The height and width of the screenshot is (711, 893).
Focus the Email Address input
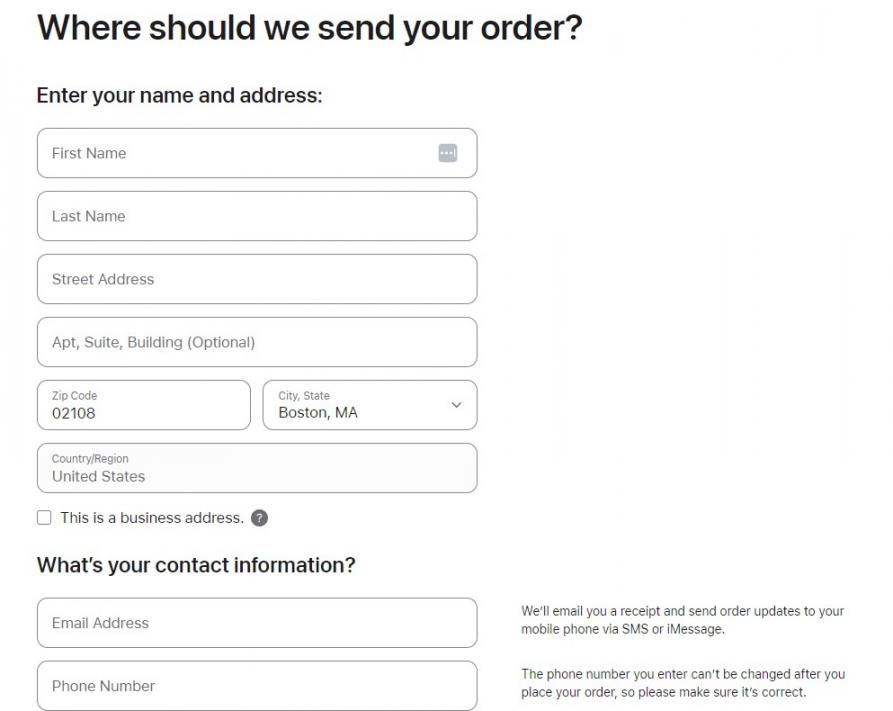(257, 623)
